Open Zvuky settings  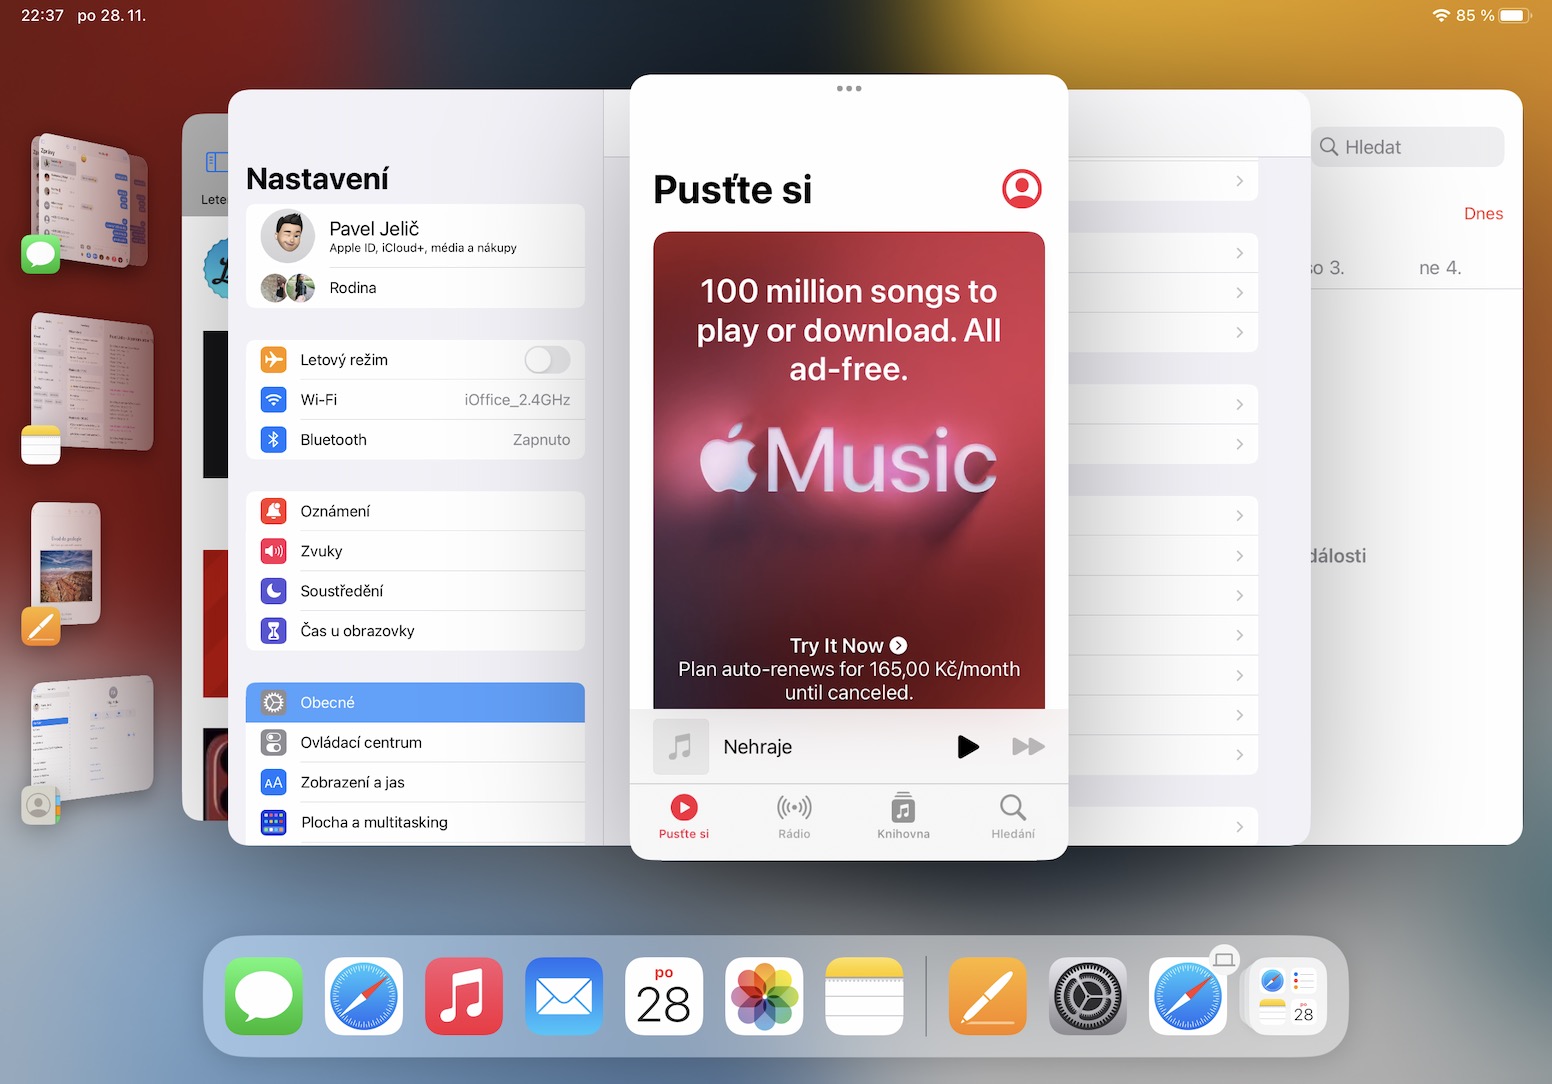tap(415, 551)
